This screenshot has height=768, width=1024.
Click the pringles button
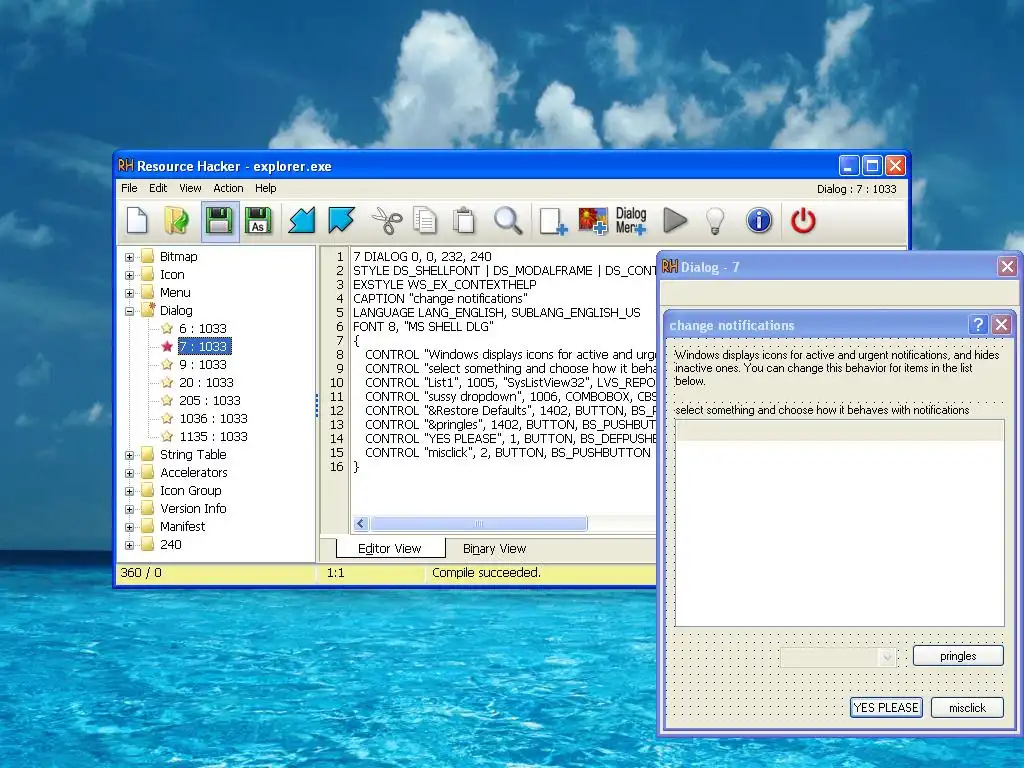point(958,656)
